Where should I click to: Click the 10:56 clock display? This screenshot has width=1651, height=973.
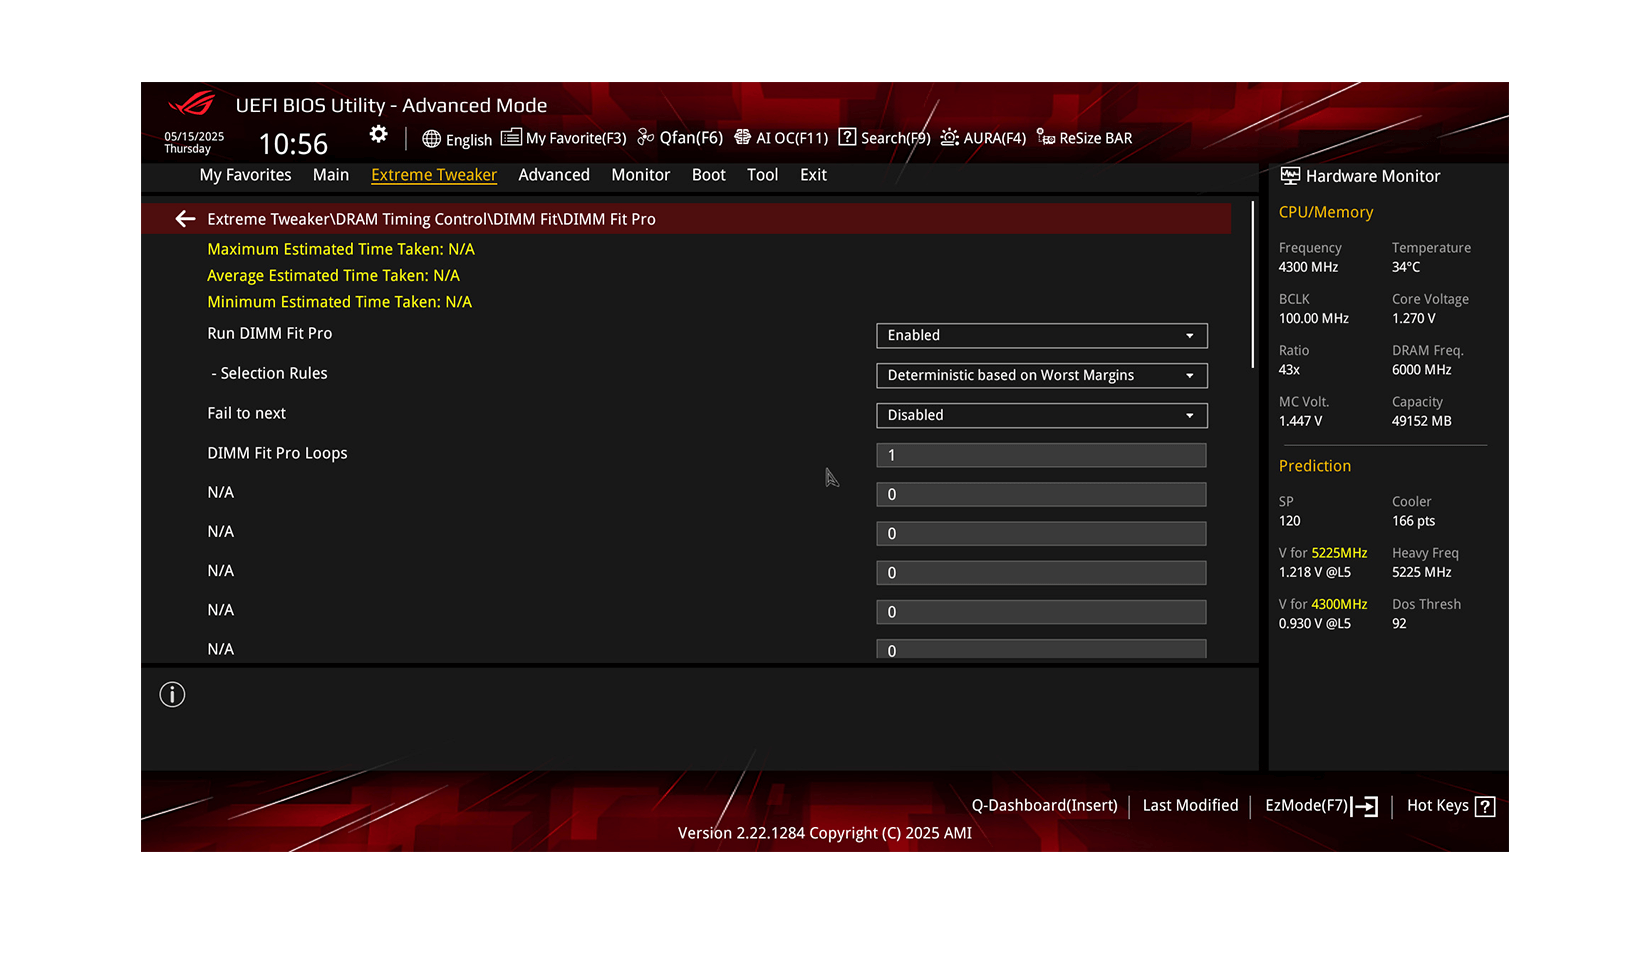293,145
